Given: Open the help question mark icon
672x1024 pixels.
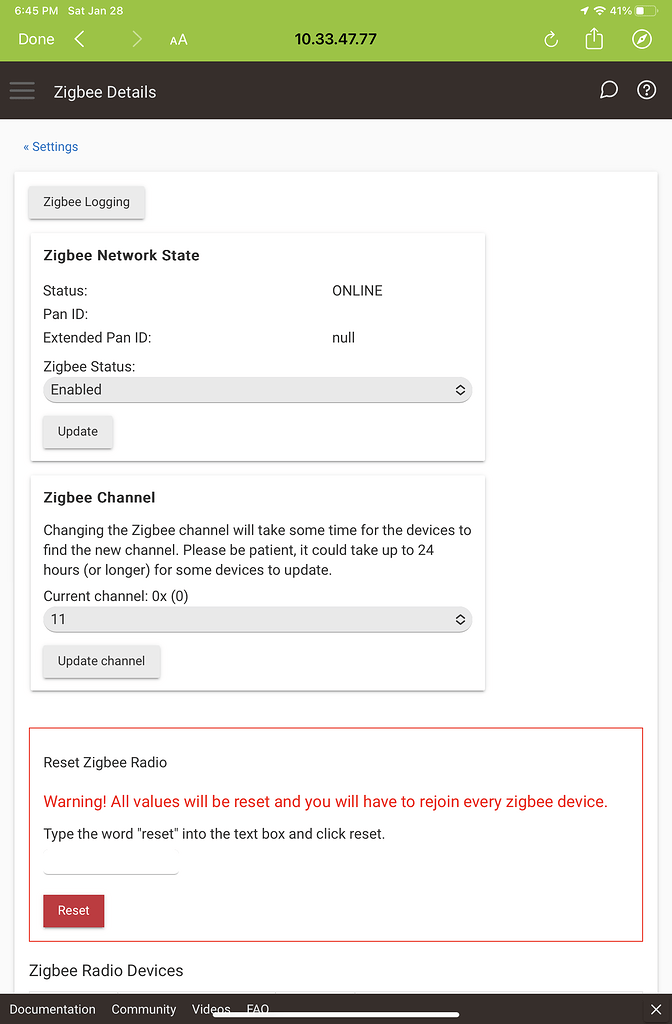Looking at the screenshot, I should coord(647,90).
